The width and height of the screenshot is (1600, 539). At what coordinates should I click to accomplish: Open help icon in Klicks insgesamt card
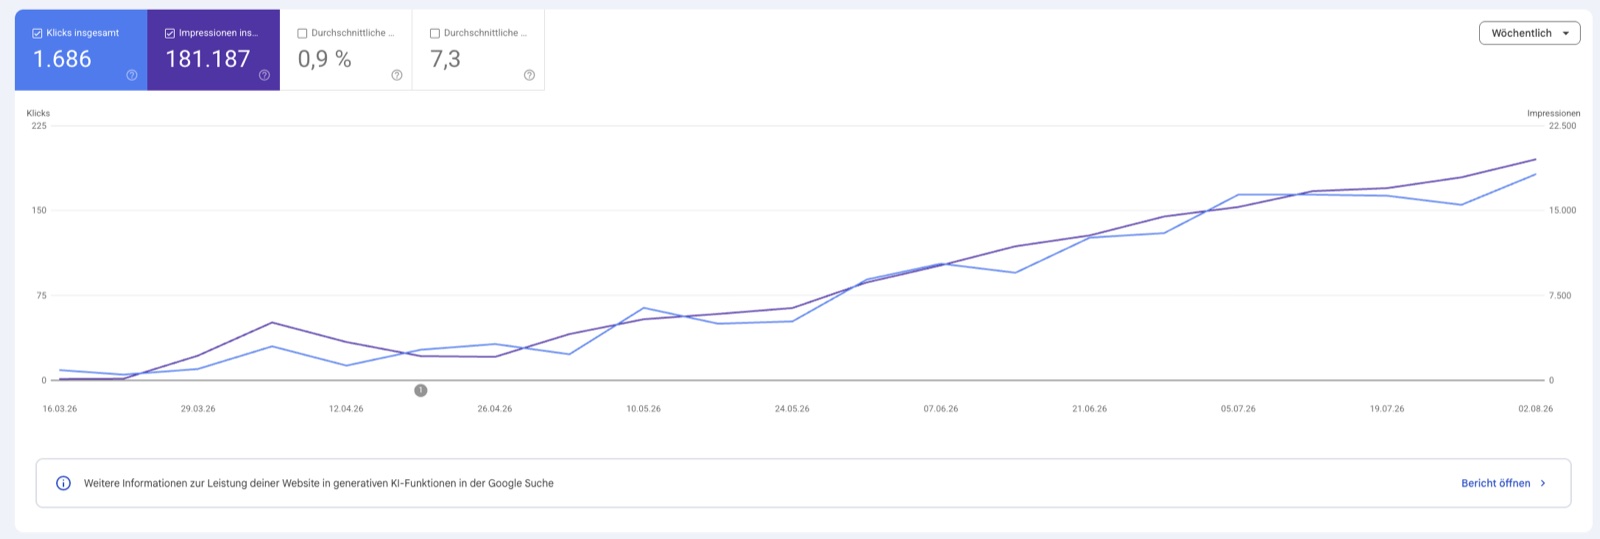(x=132, y=75)
